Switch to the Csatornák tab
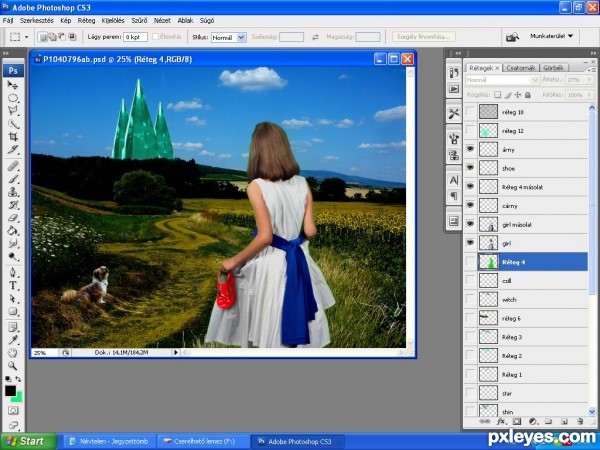 point(520,68)
